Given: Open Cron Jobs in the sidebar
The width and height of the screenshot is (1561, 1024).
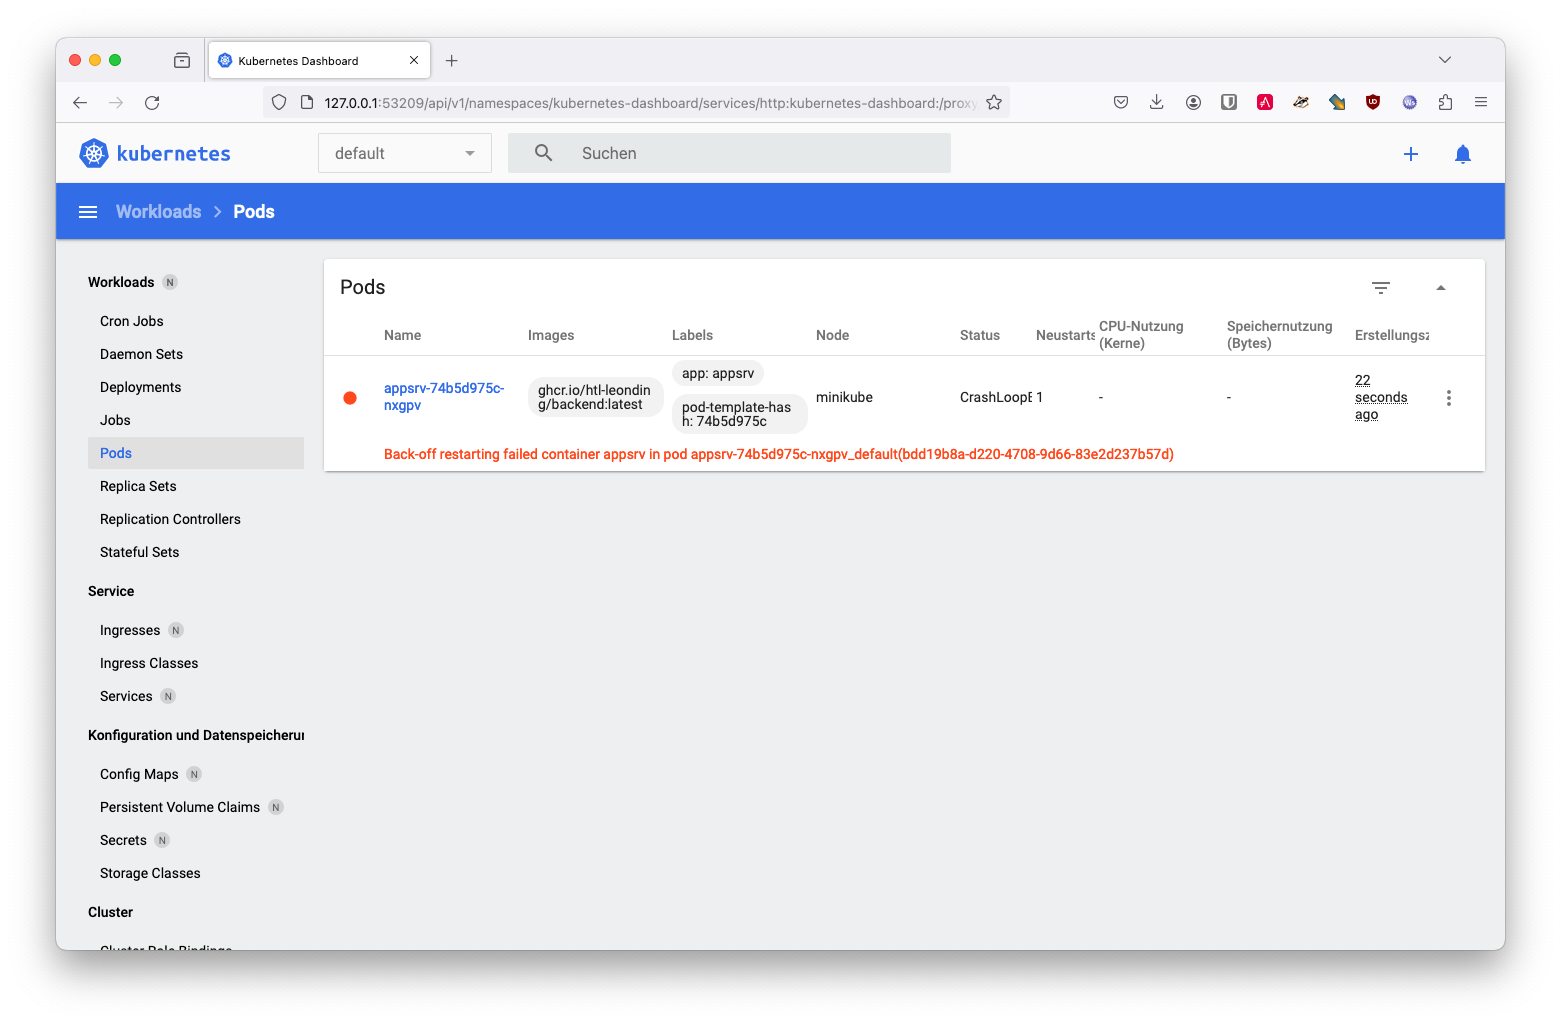Looking at the screenshot, I should [x=131, y=321].
